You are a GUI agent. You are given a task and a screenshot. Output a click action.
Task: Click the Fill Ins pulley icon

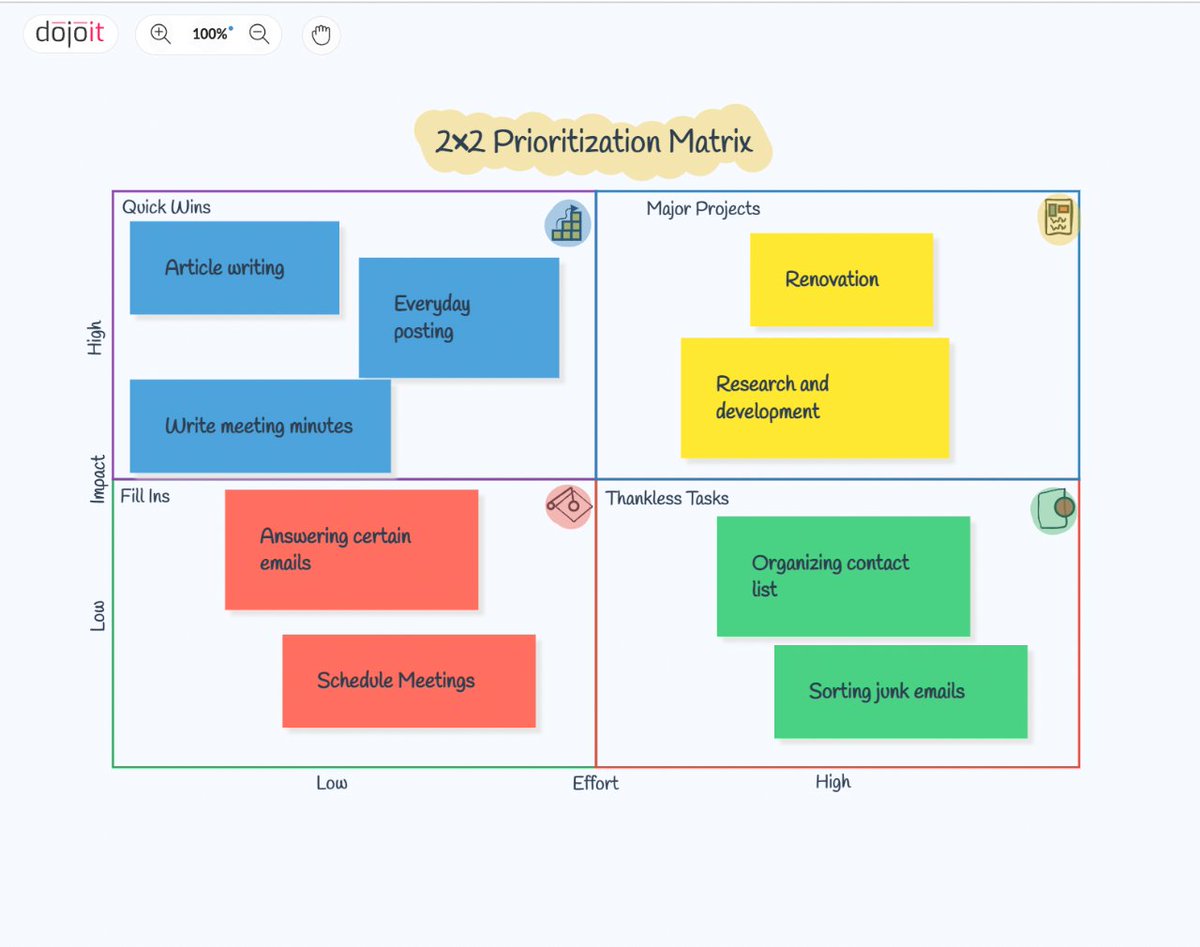(x=569, y=506)
